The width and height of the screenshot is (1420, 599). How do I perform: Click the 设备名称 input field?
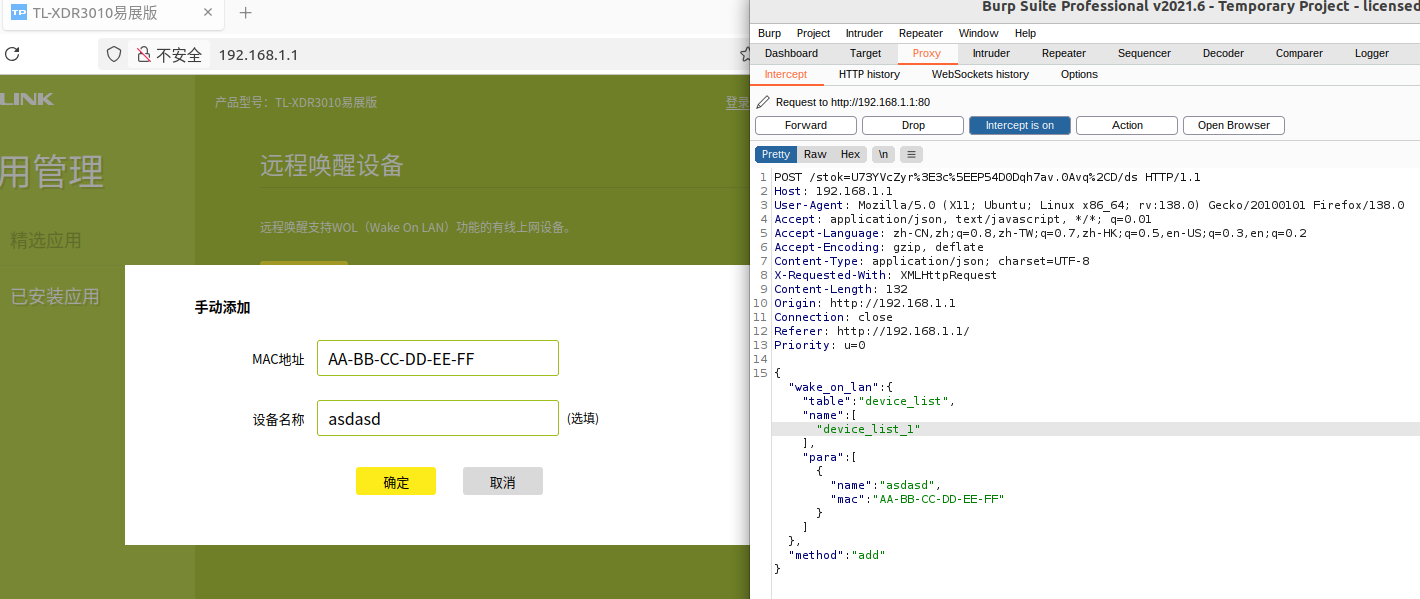pos(437,418)
